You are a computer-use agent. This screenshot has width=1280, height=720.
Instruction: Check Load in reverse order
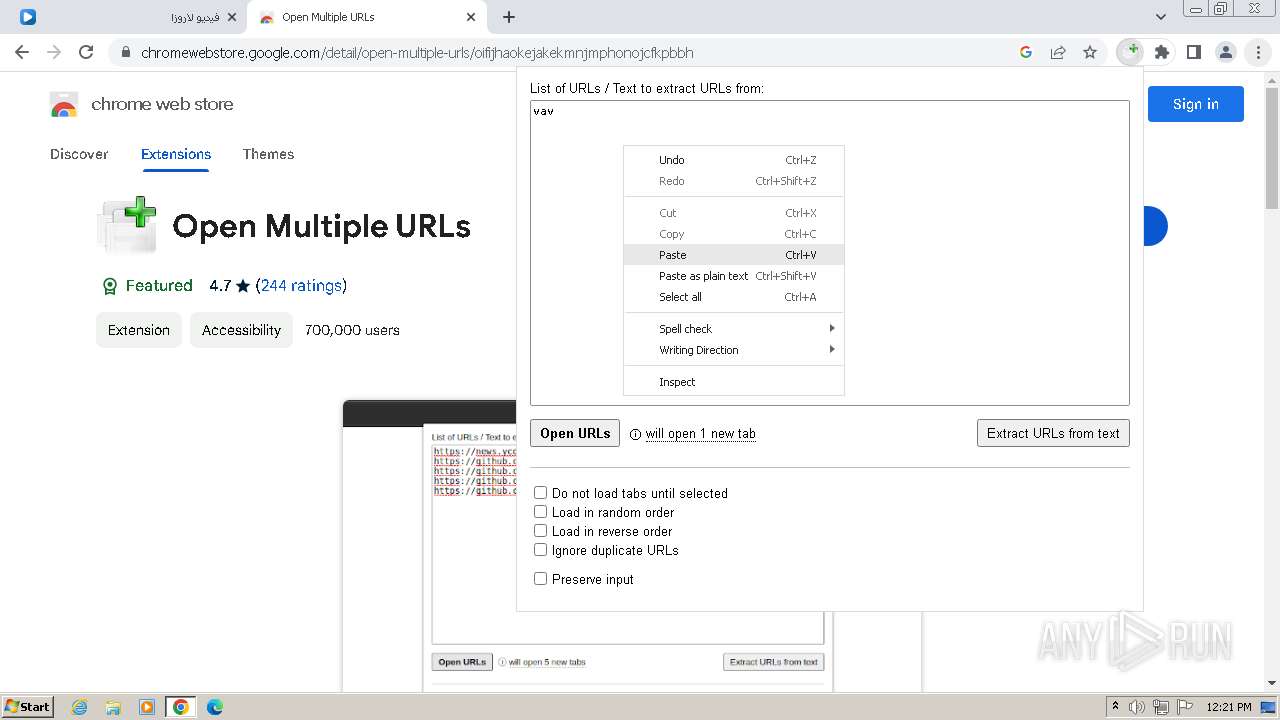(540, 531)
